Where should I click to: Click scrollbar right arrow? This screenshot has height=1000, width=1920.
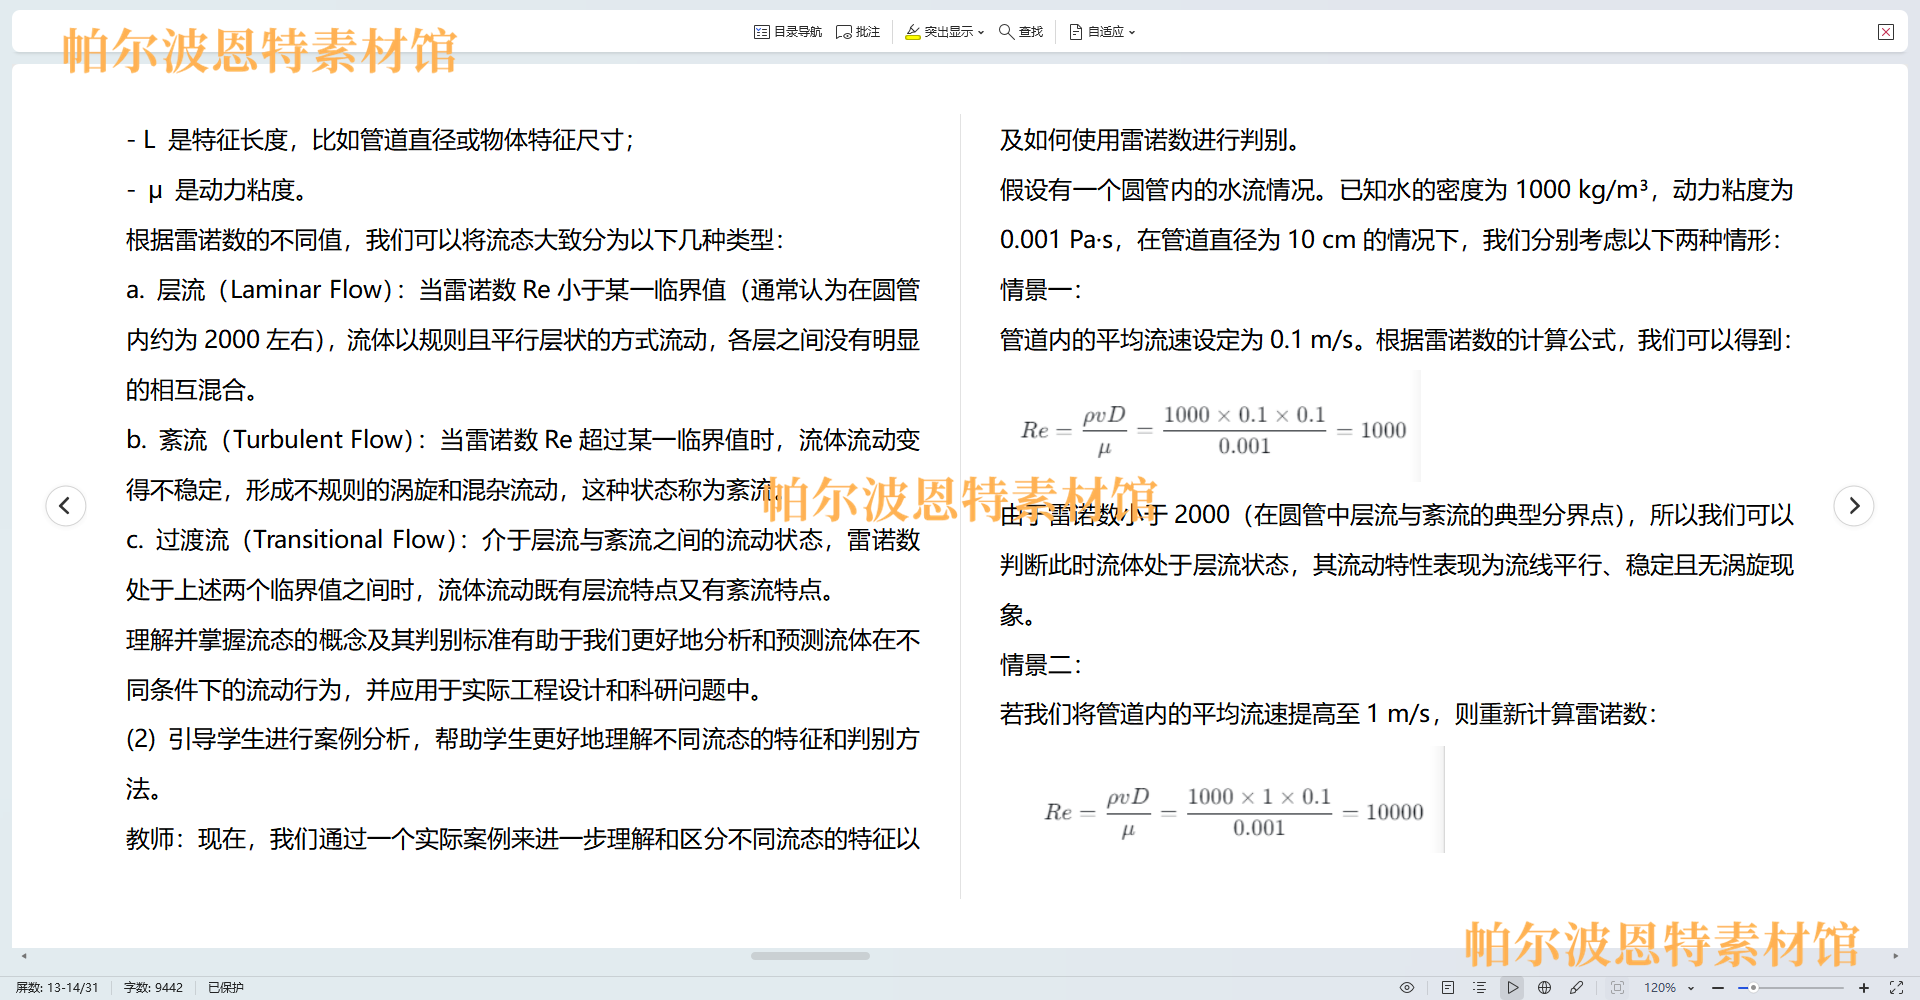(1896, 956)
